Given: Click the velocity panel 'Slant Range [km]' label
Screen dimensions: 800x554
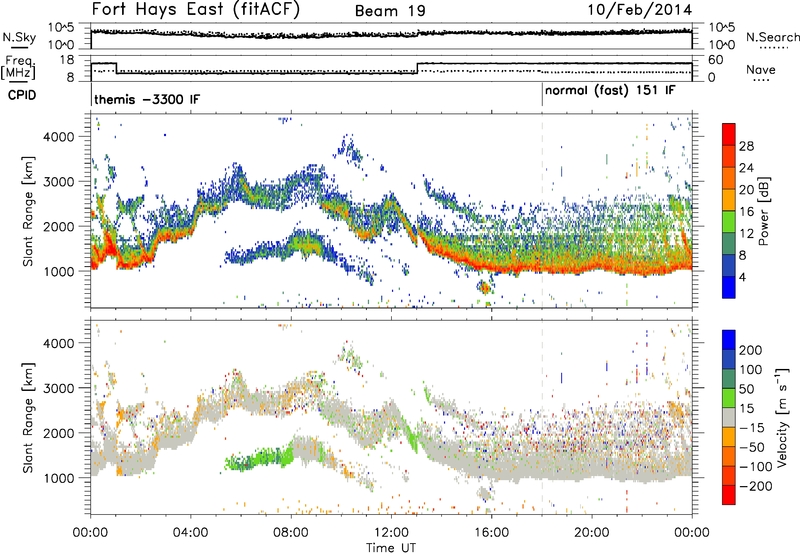Looking at the screenshot, I should pos(28,417).
